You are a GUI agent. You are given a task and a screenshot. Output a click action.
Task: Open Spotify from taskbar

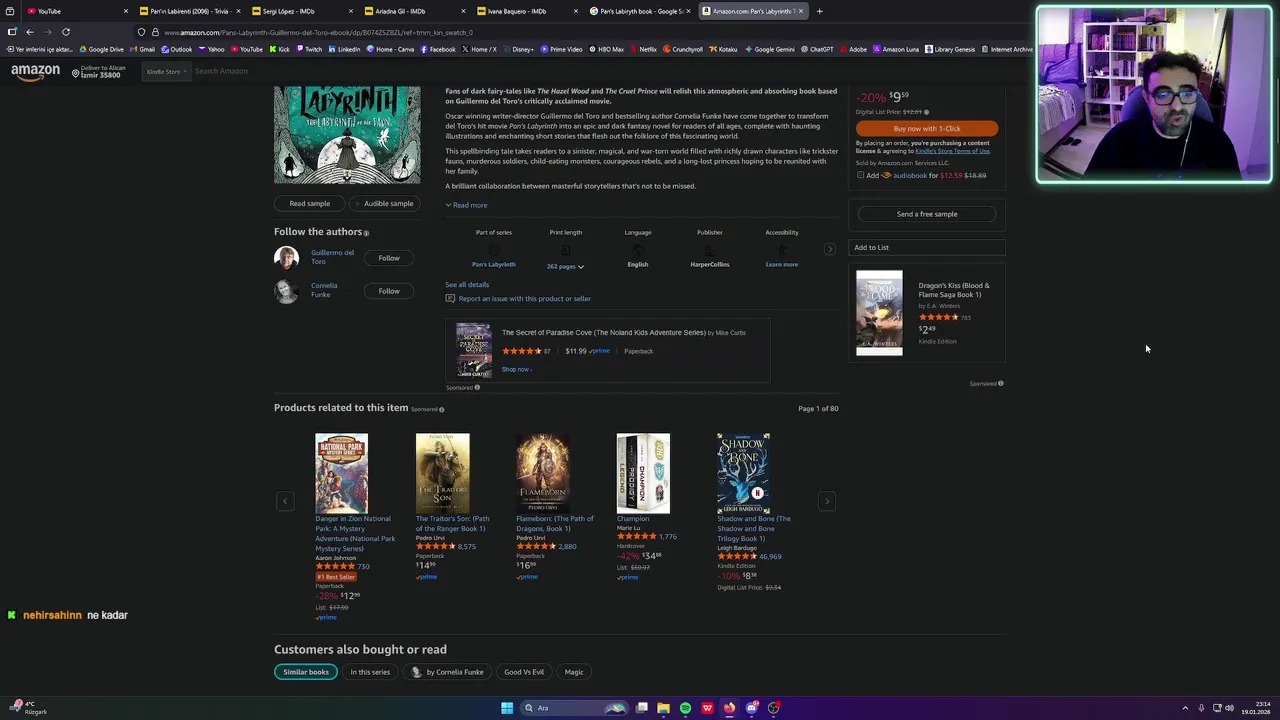coord(685,708)
